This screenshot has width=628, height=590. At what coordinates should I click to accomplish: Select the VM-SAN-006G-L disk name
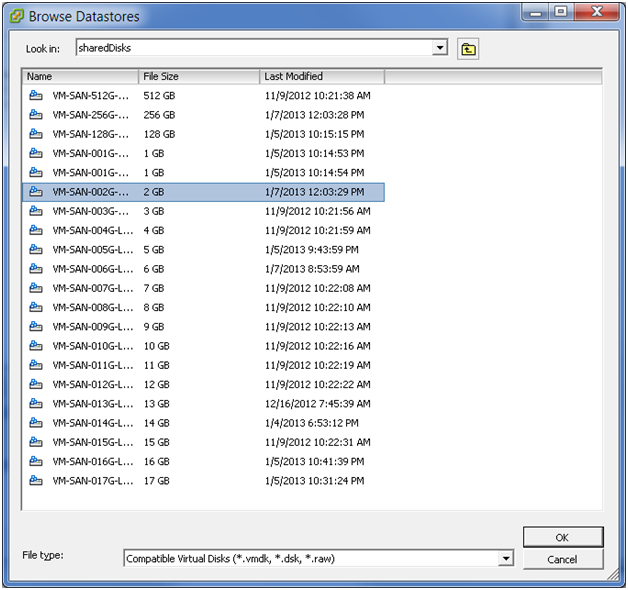(x=93, y=269)
